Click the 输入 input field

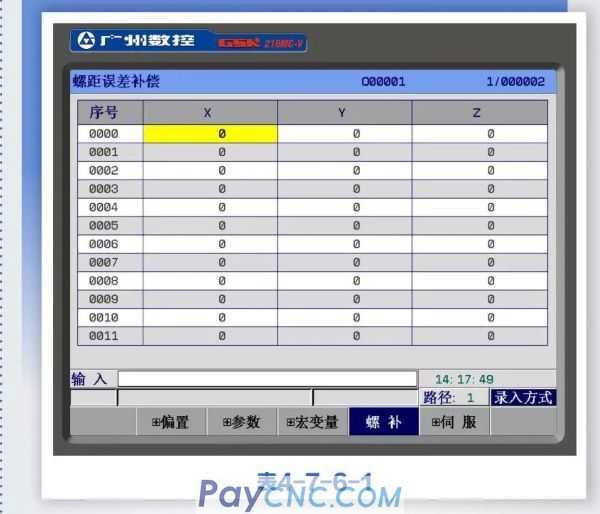267,379
